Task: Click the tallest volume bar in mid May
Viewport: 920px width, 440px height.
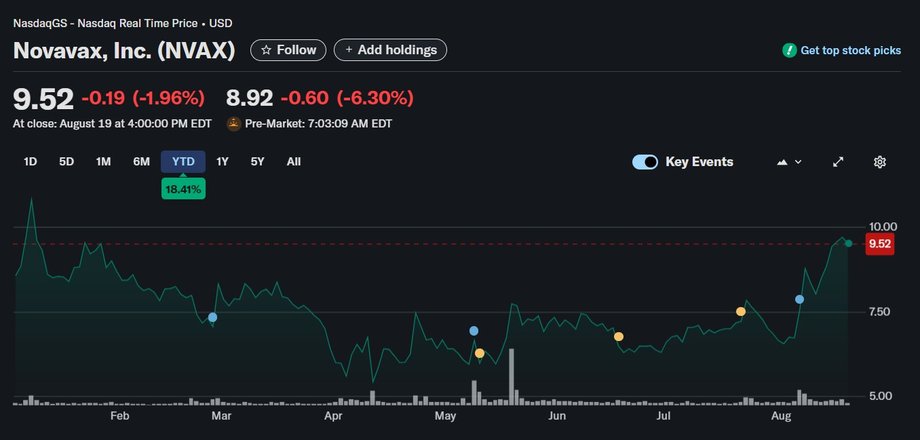Action: coord(512,377)
